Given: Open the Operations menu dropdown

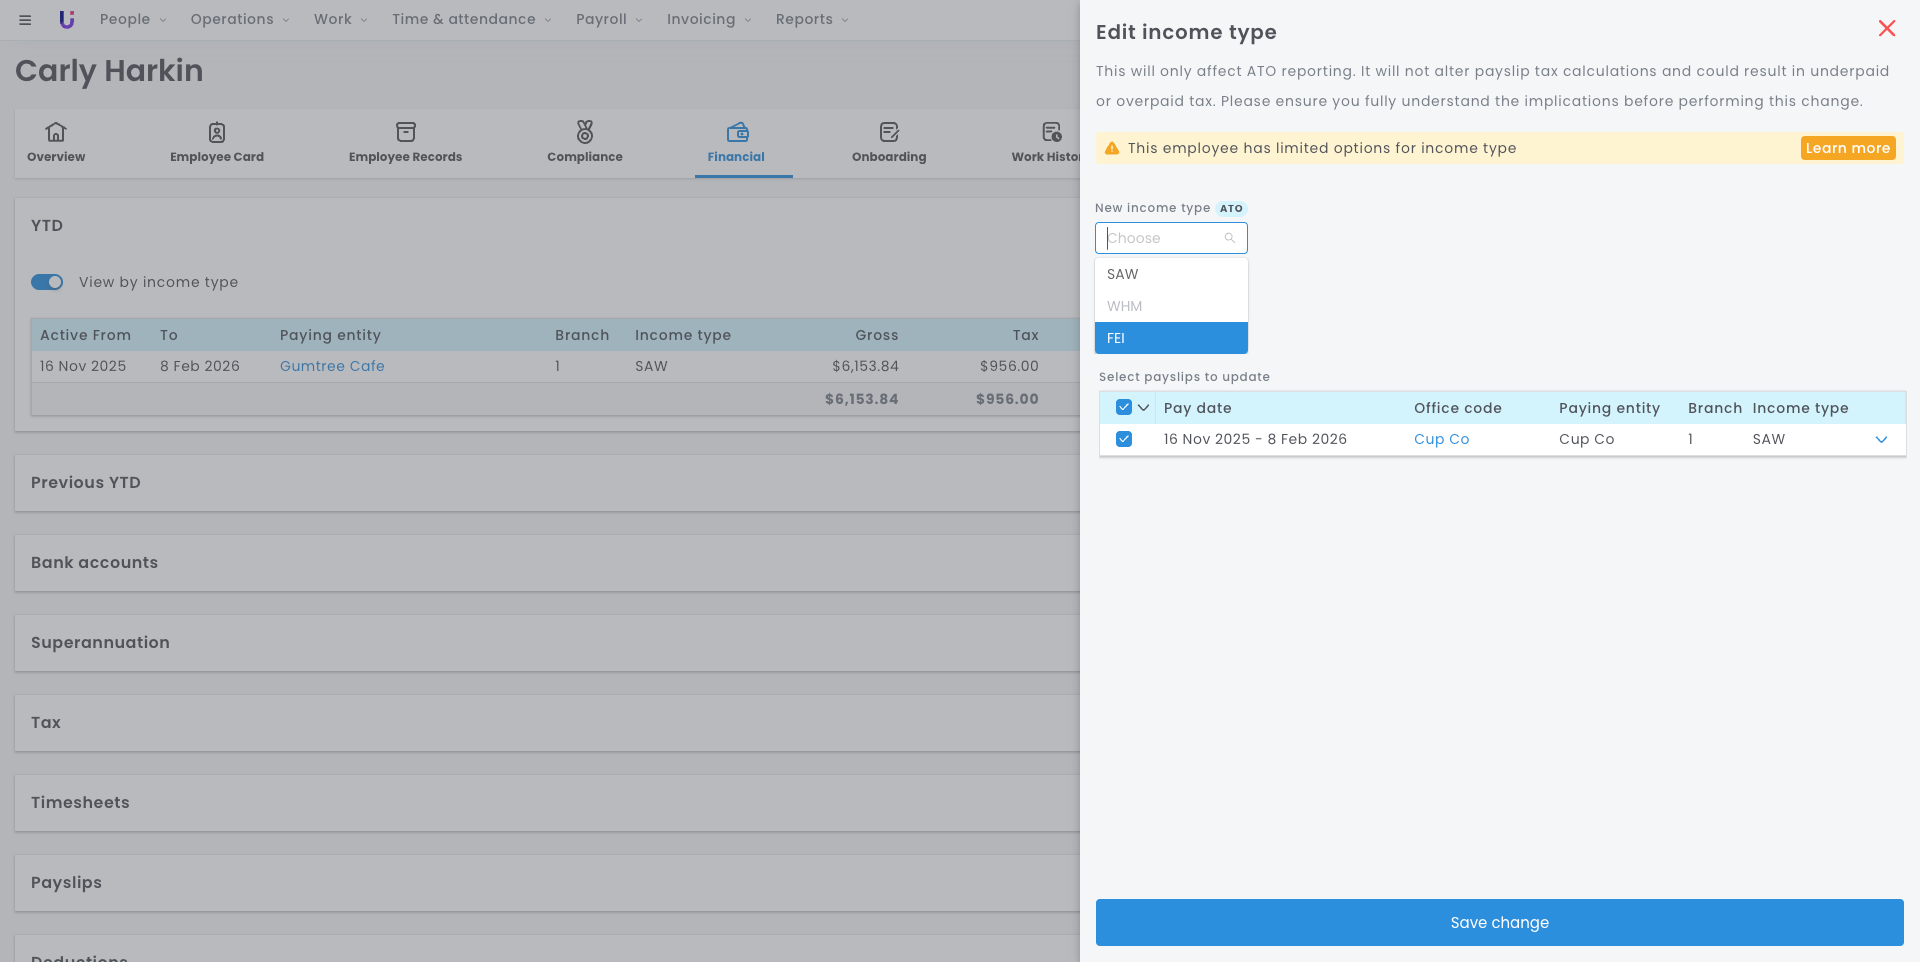Looking at the screenshot, I should (240, 19).
